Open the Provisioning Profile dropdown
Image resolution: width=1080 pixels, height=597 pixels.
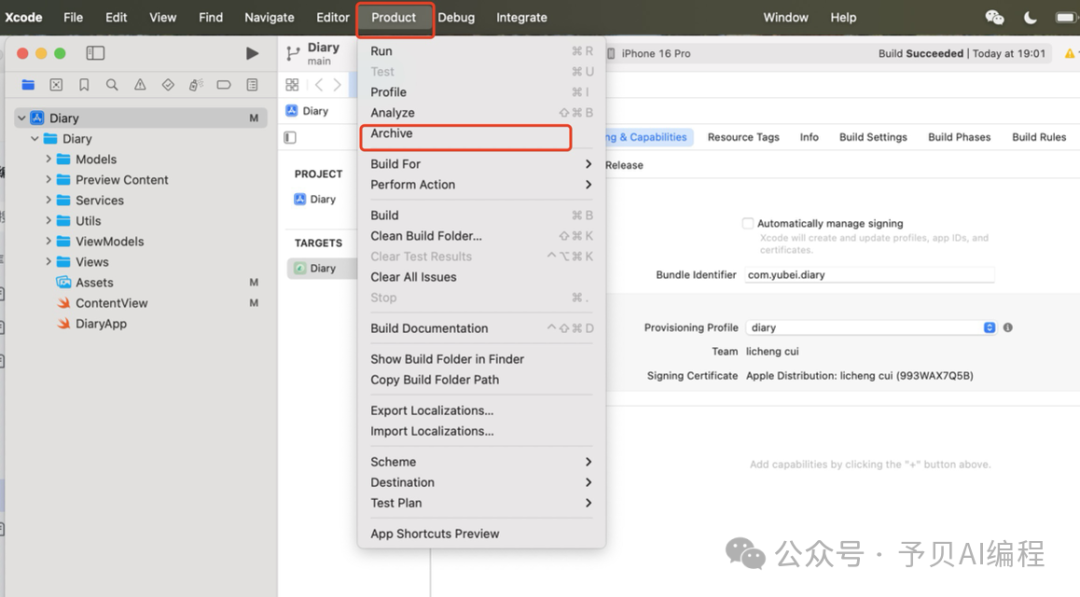(989, 327)
